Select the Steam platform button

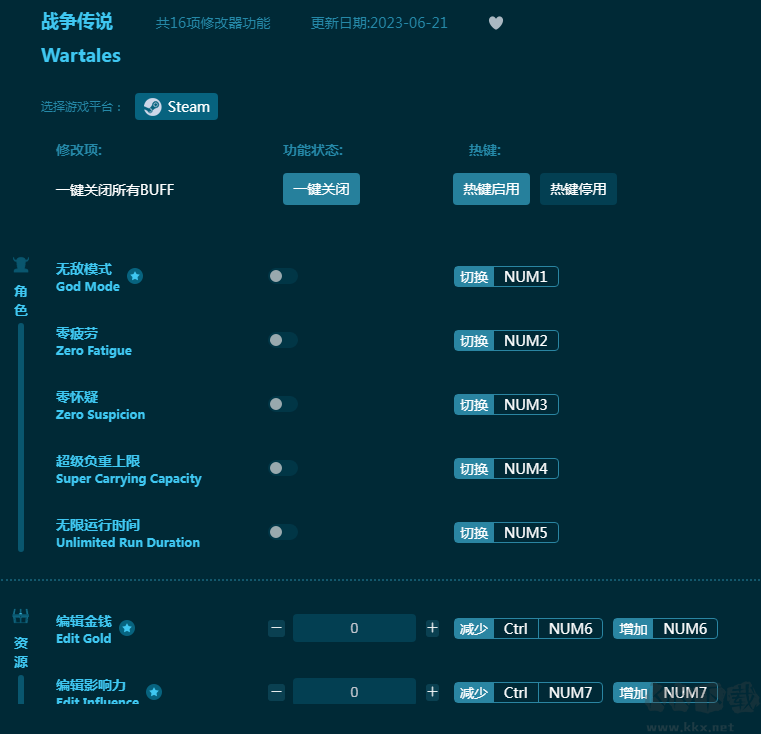point(177,107)
